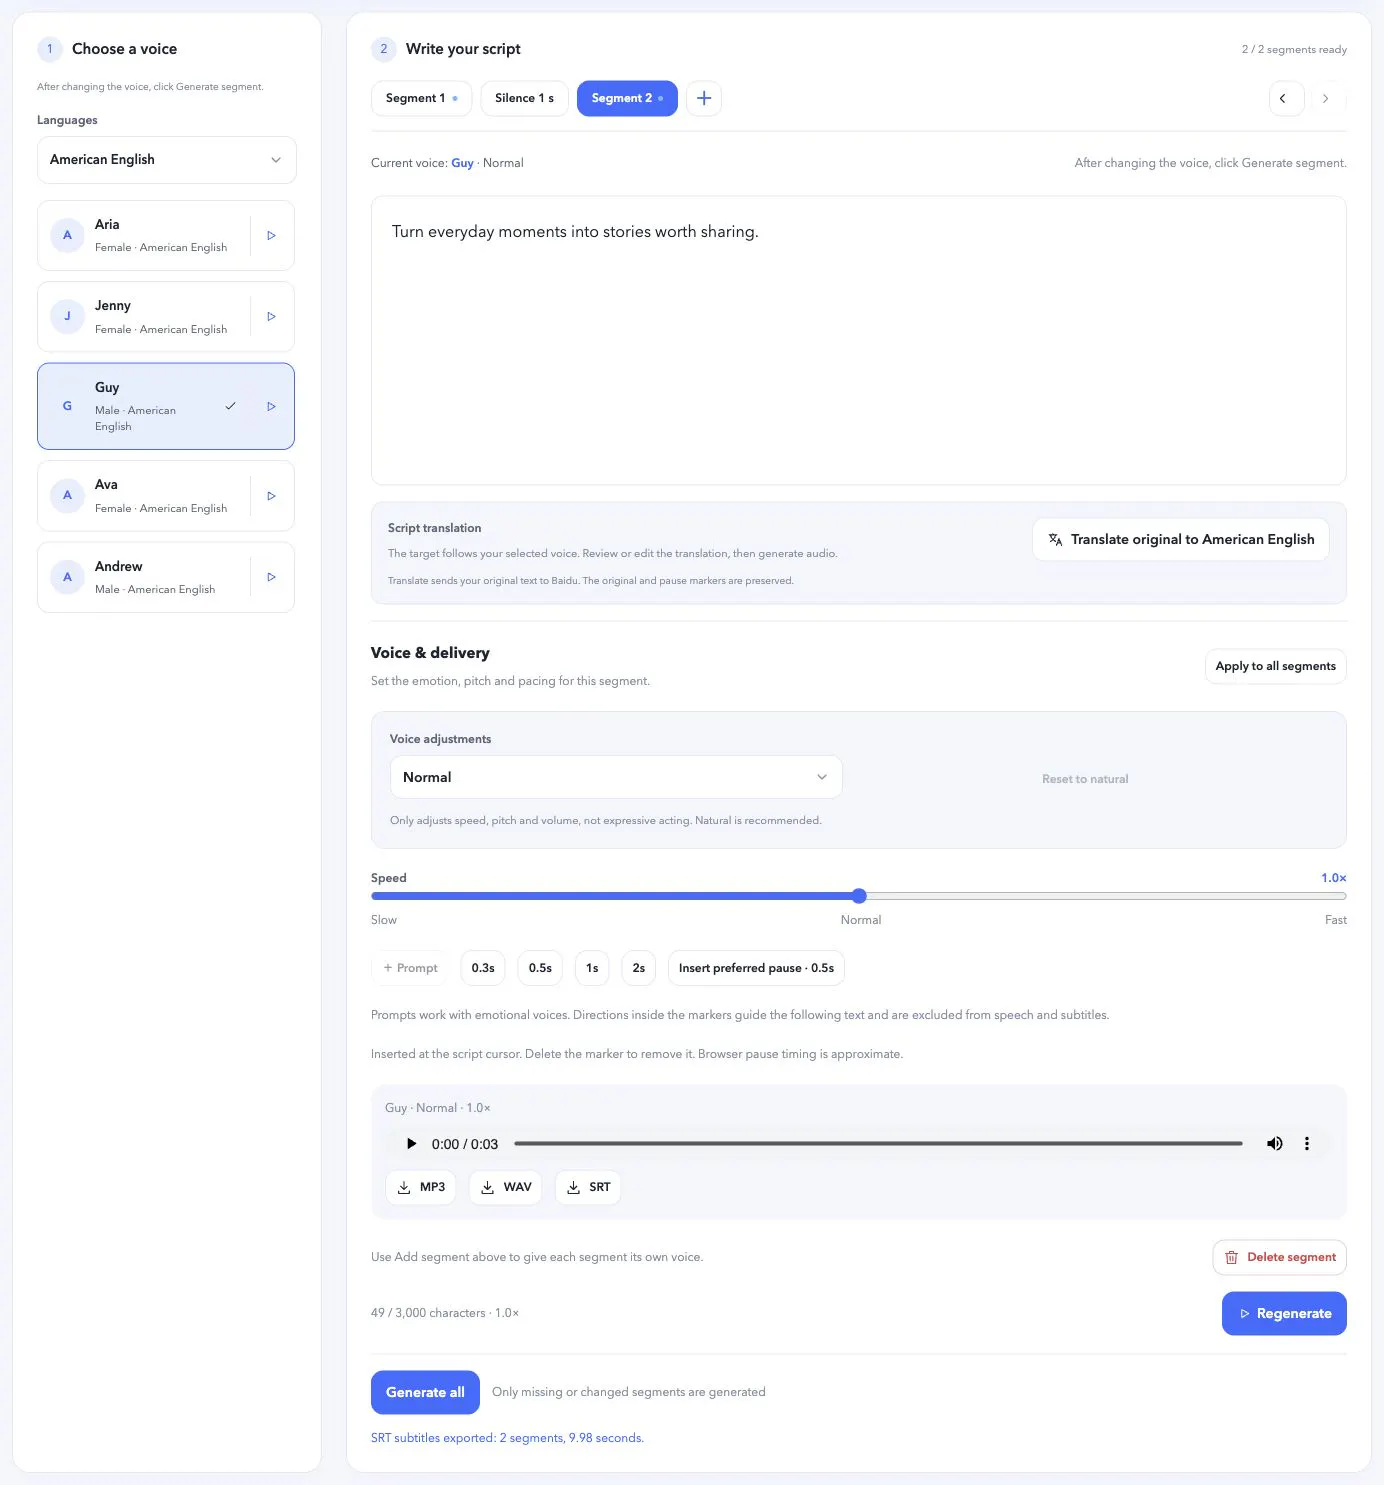The image size is (1384, 1485).
Task: Insert a 2s pause
Action: coord(639,968)
